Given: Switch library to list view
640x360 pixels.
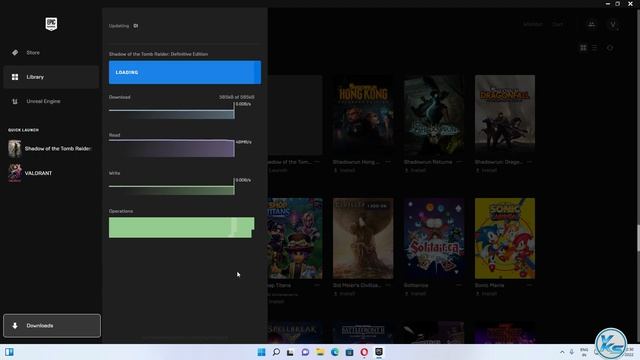Looking at the screenshot, I should click(595, 48).
